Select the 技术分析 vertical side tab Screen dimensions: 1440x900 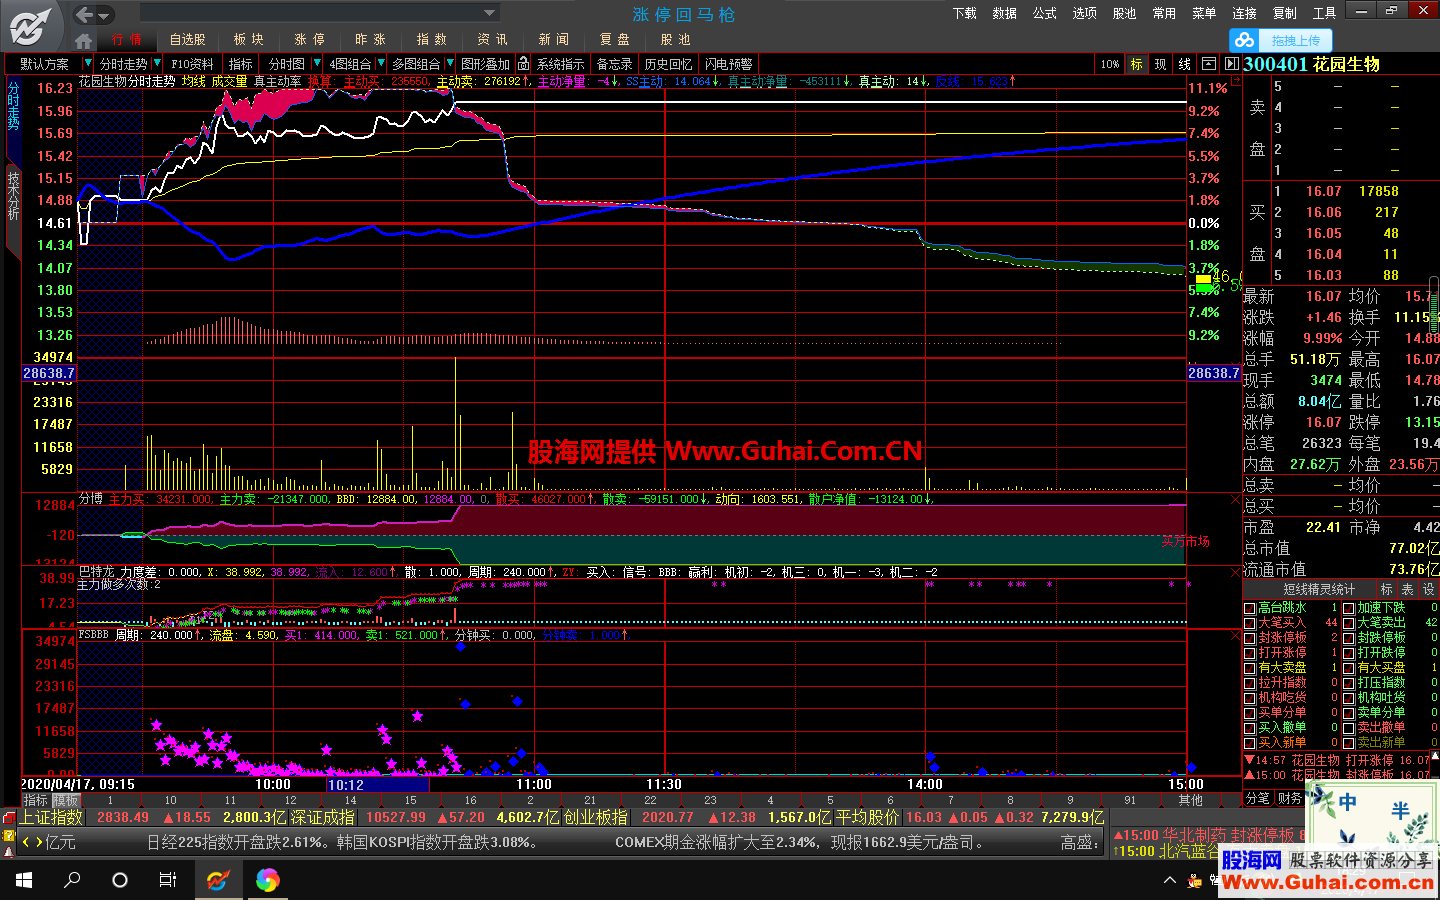[x=13, y=196]
